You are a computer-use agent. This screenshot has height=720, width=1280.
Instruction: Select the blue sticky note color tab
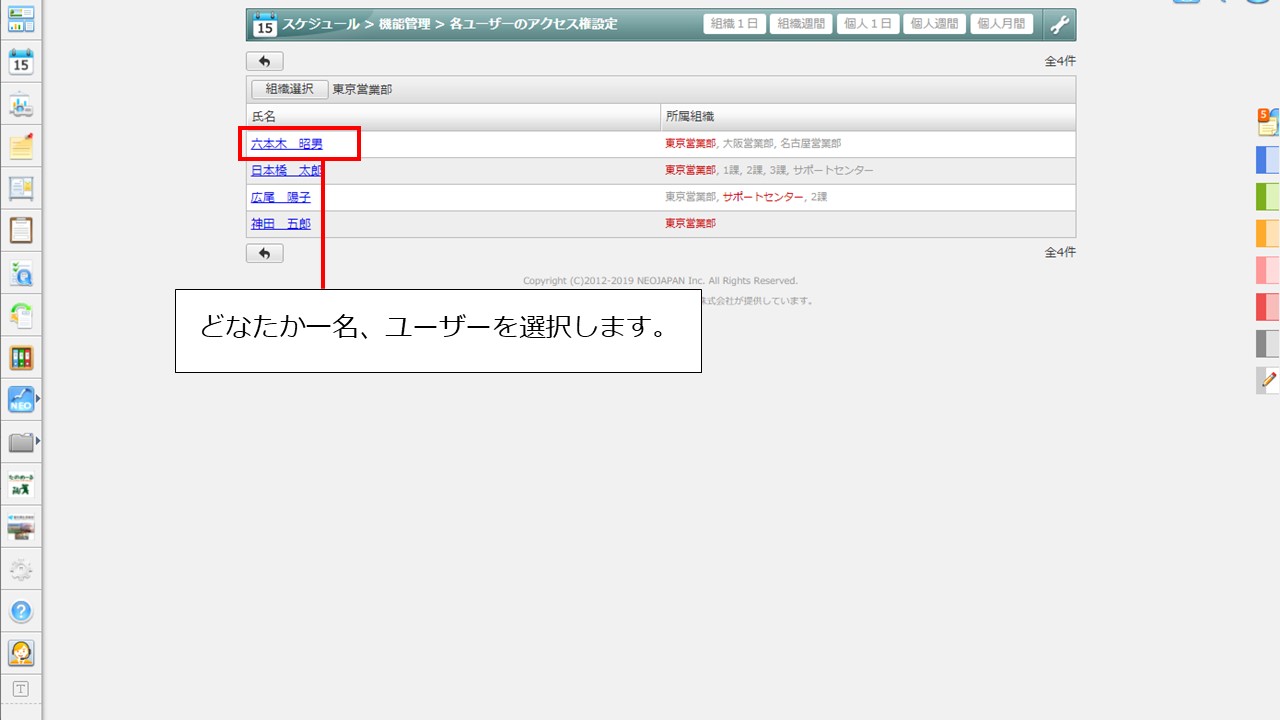click(x=1268, y=160)
